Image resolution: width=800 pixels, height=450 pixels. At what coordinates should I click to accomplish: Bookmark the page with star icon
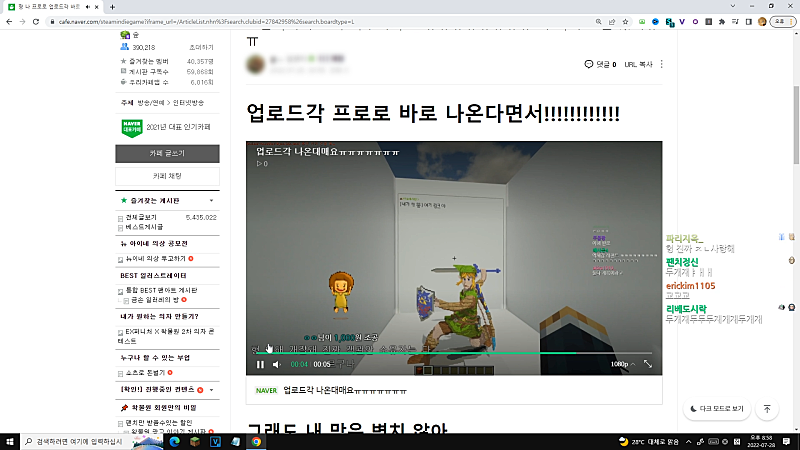625,21
